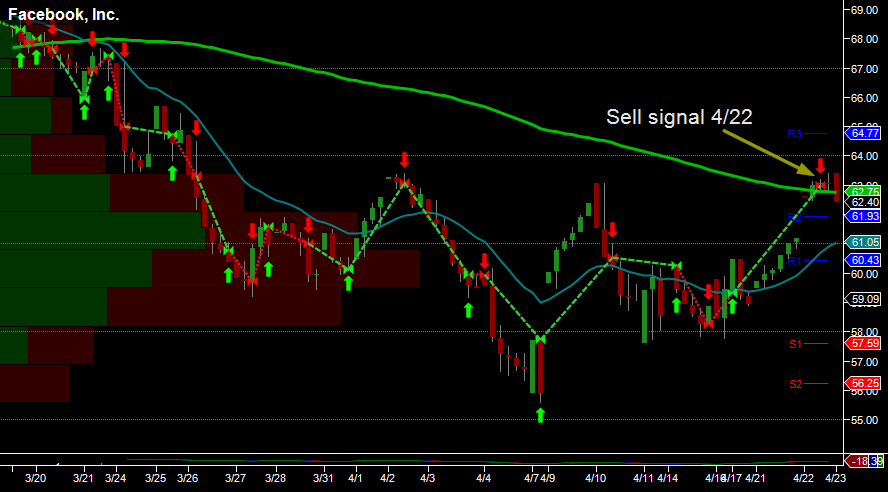Select the price tag 59.09
The width and height of the screenshot is (888, 492).
click(x=863, y=299)
